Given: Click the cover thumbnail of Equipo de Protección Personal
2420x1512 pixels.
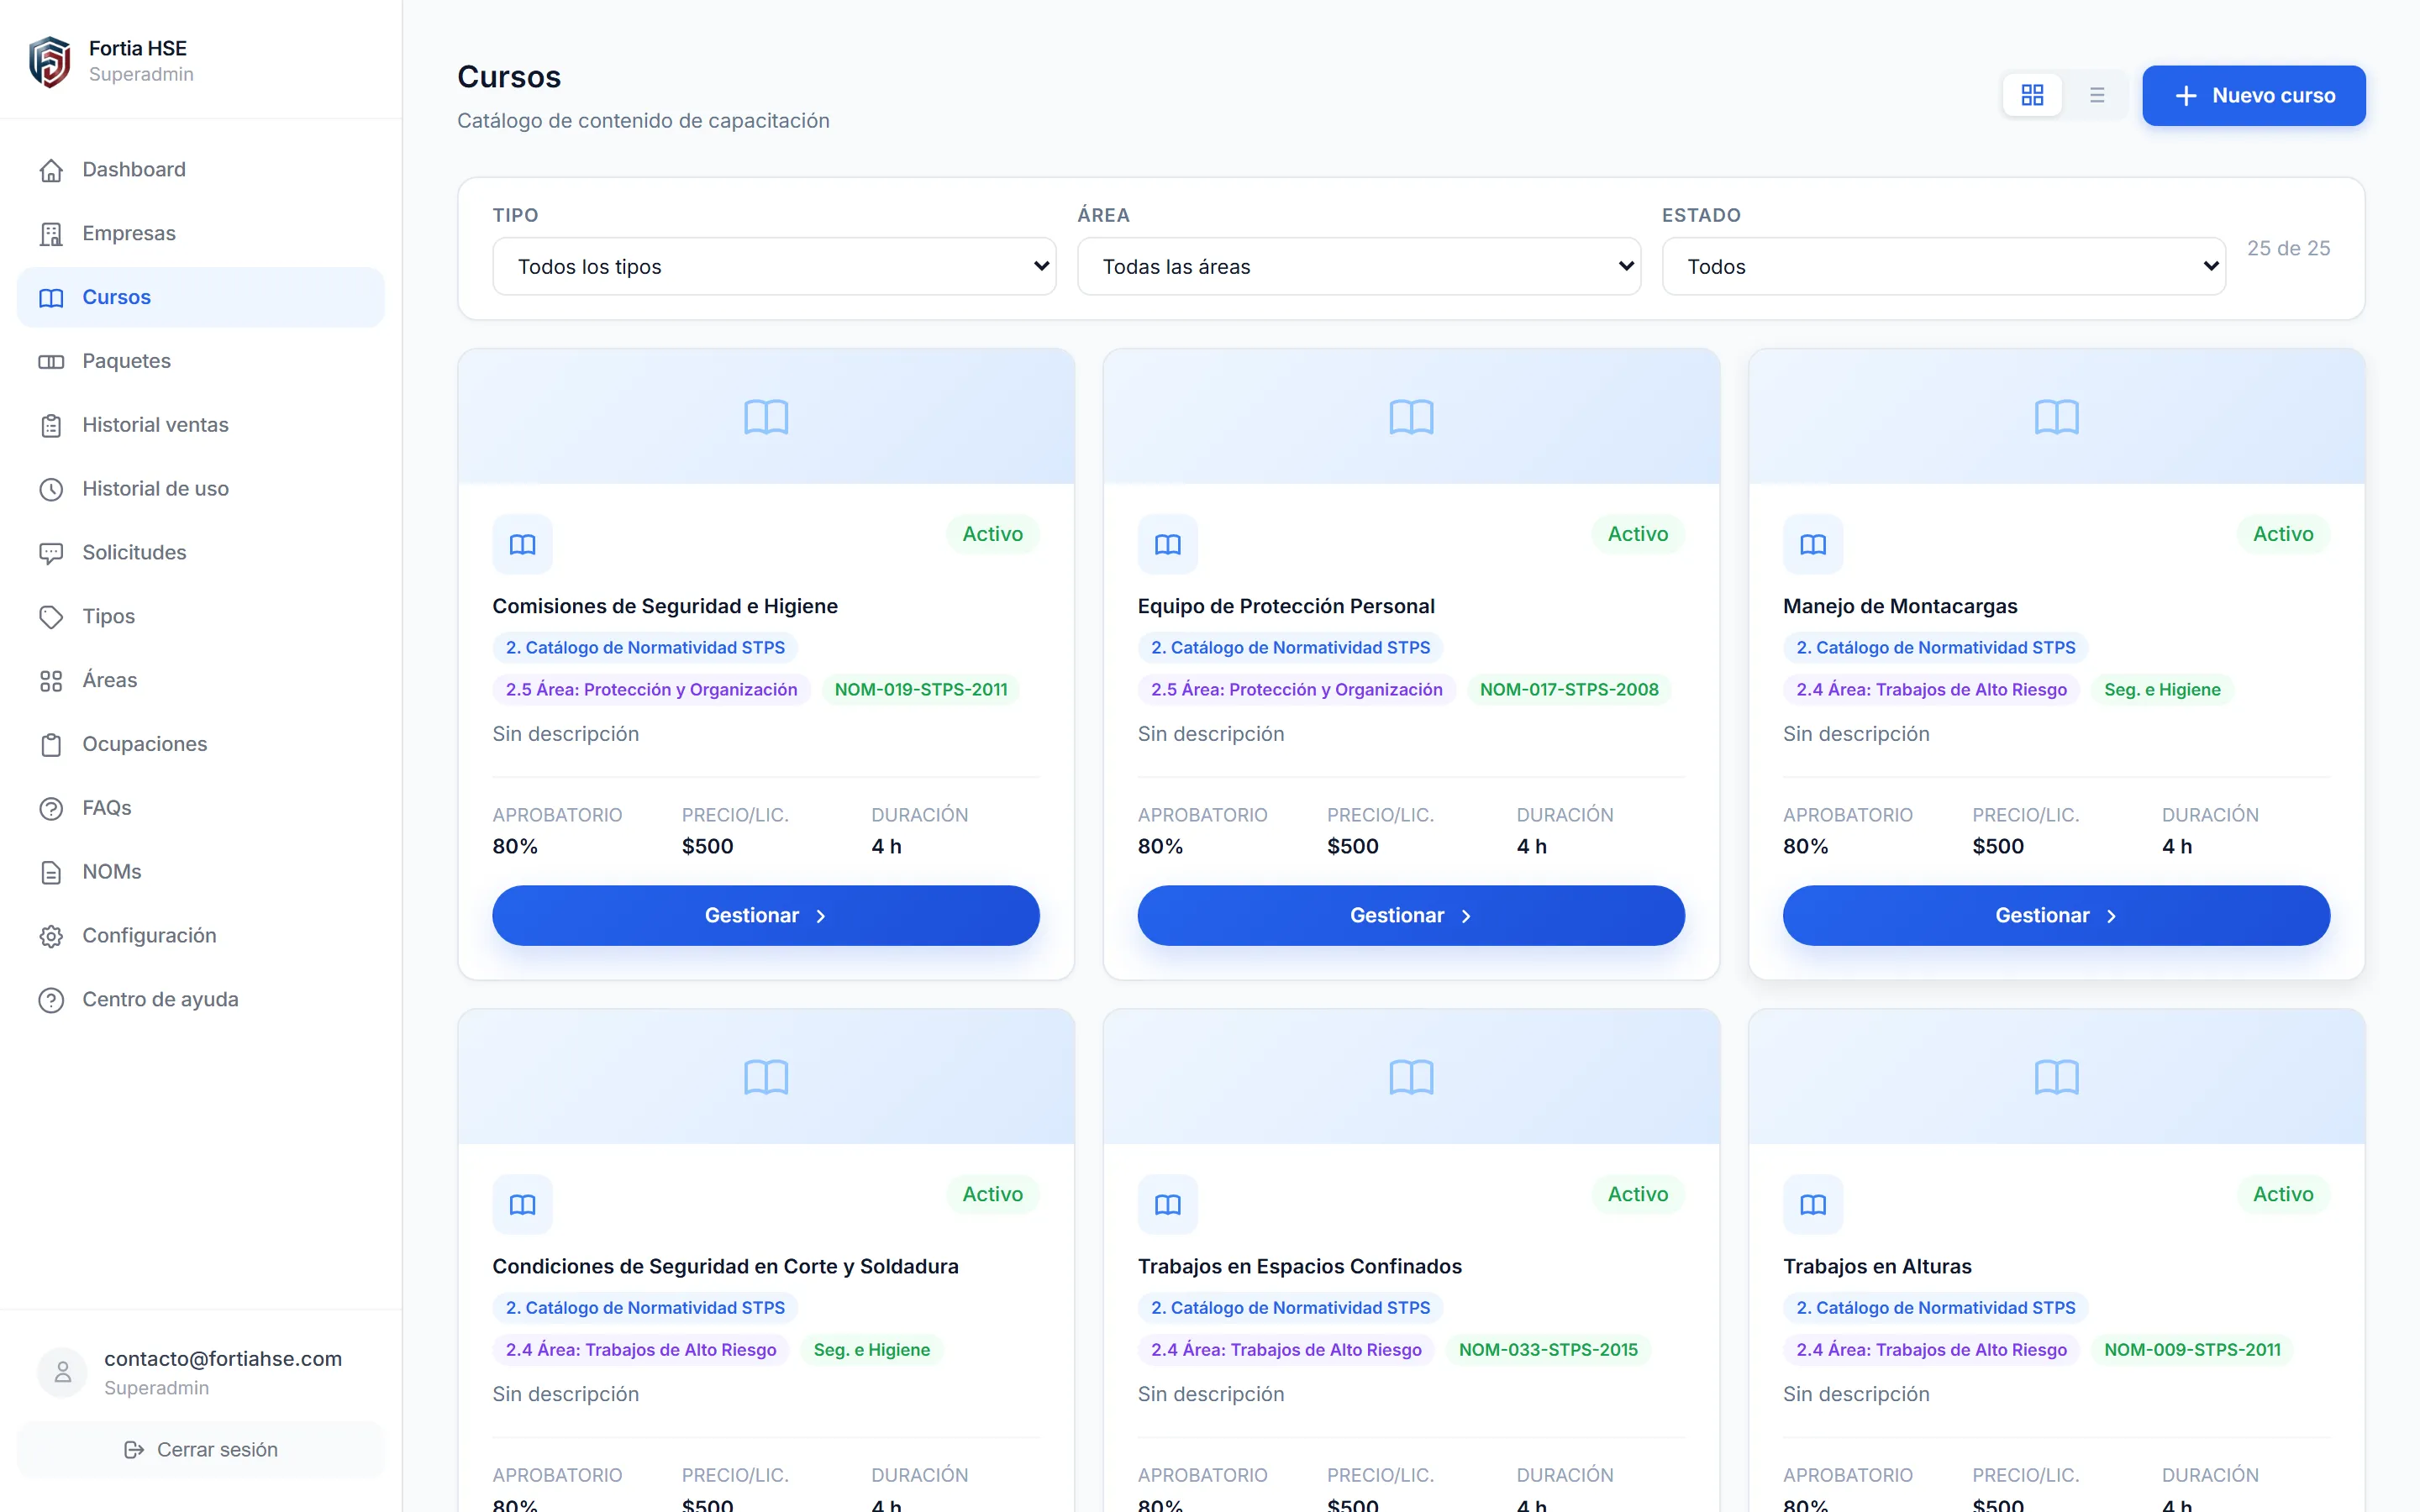Looking at the screenshot, I should pyautogui.click(x=1411, y=417).
